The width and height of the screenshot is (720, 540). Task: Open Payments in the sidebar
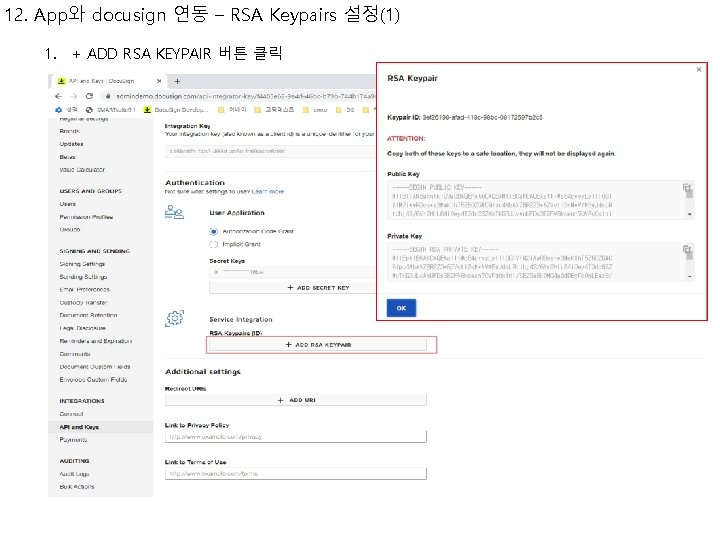pyautogui.click(x=73, y=440)
